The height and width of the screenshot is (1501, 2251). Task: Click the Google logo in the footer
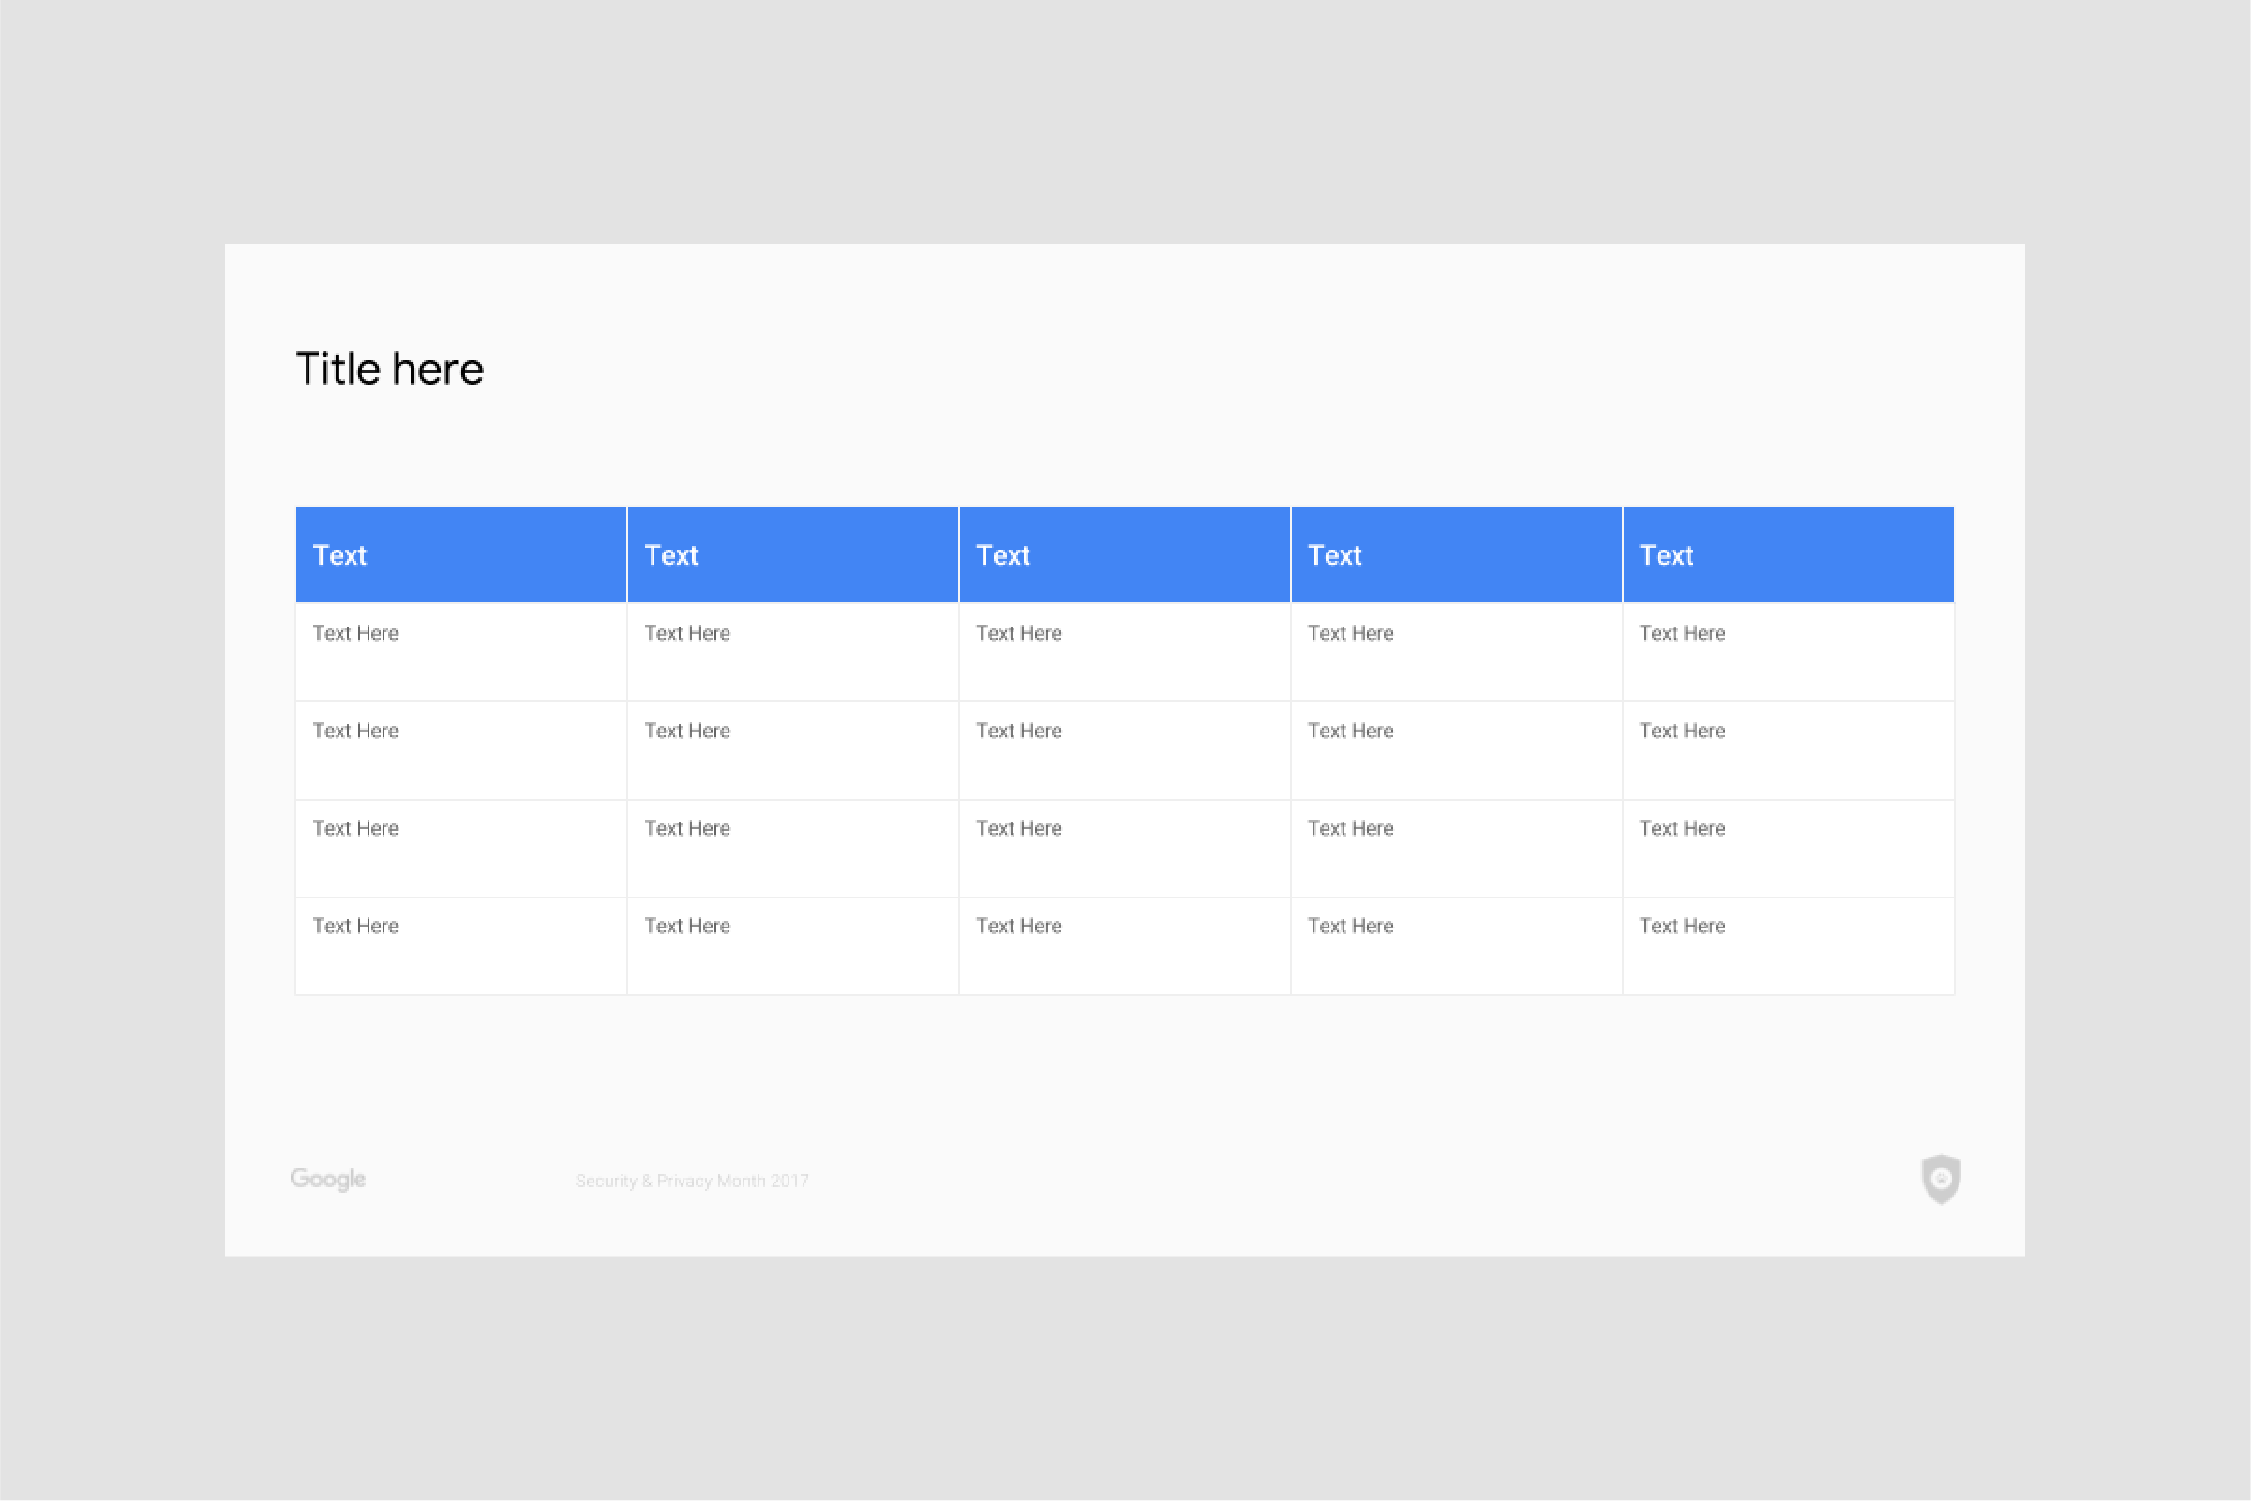[328, 1180]
